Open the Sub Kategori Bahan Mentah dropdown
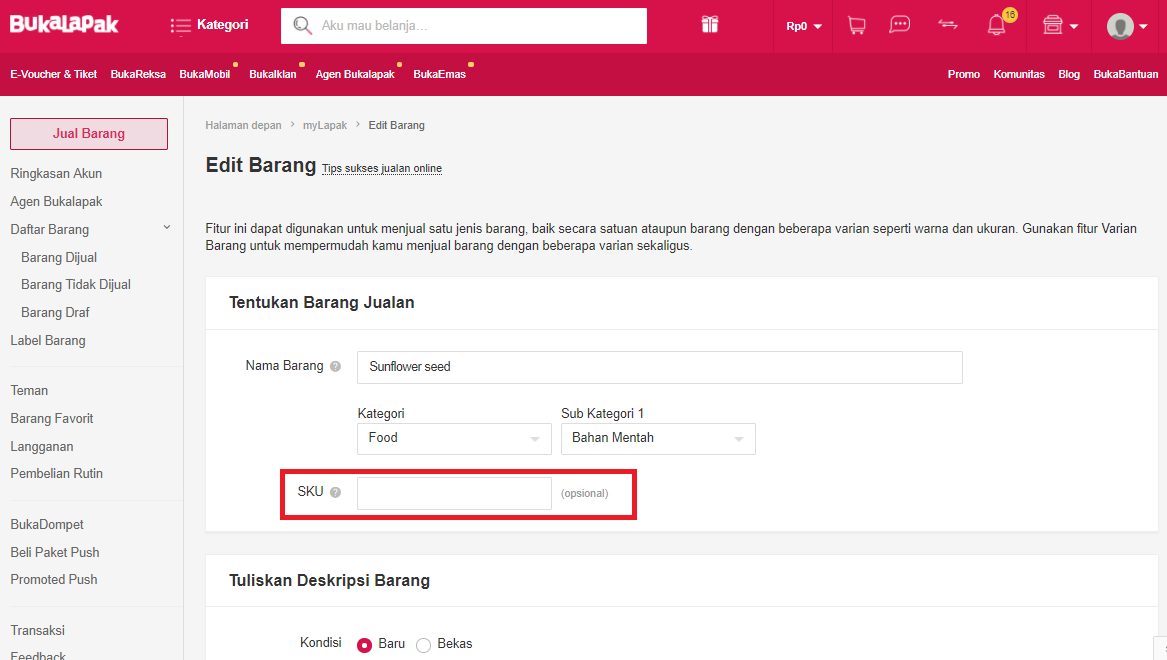Image resolution: width=1167 pixels, height=660 pixels. click(658, 438)
